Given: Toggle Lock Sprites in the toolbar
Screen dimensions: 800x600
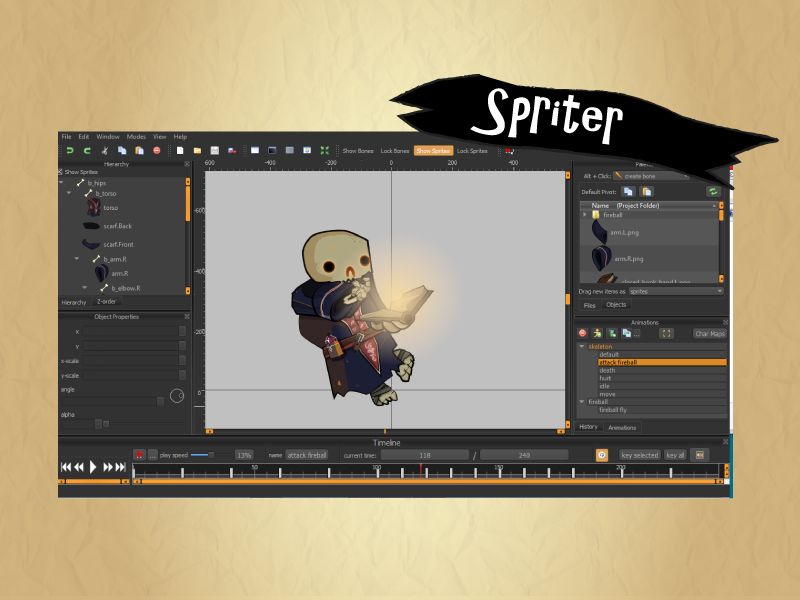Looking at the screenshot, I should [472, 151].
